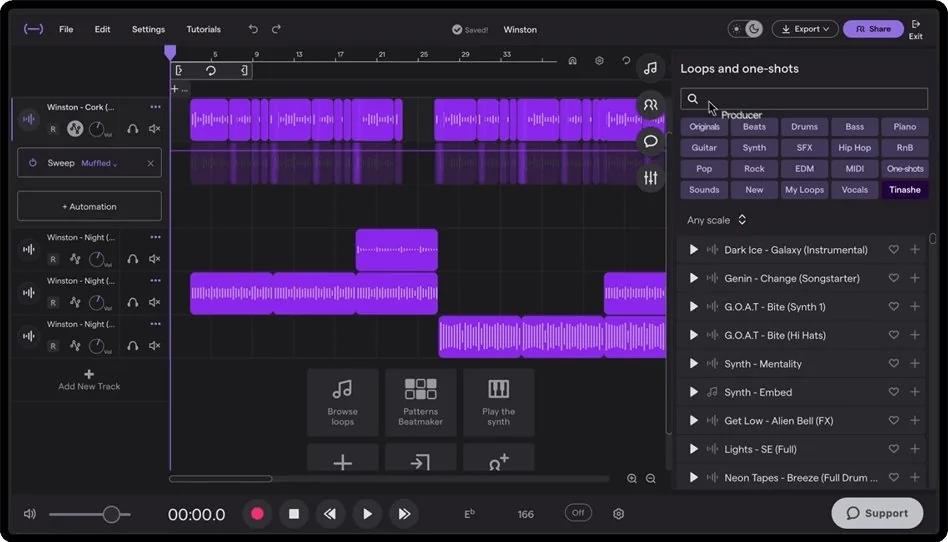Toggle the metronome Off switch
Screen dimensions: 948x542
(x=577, y=513)
